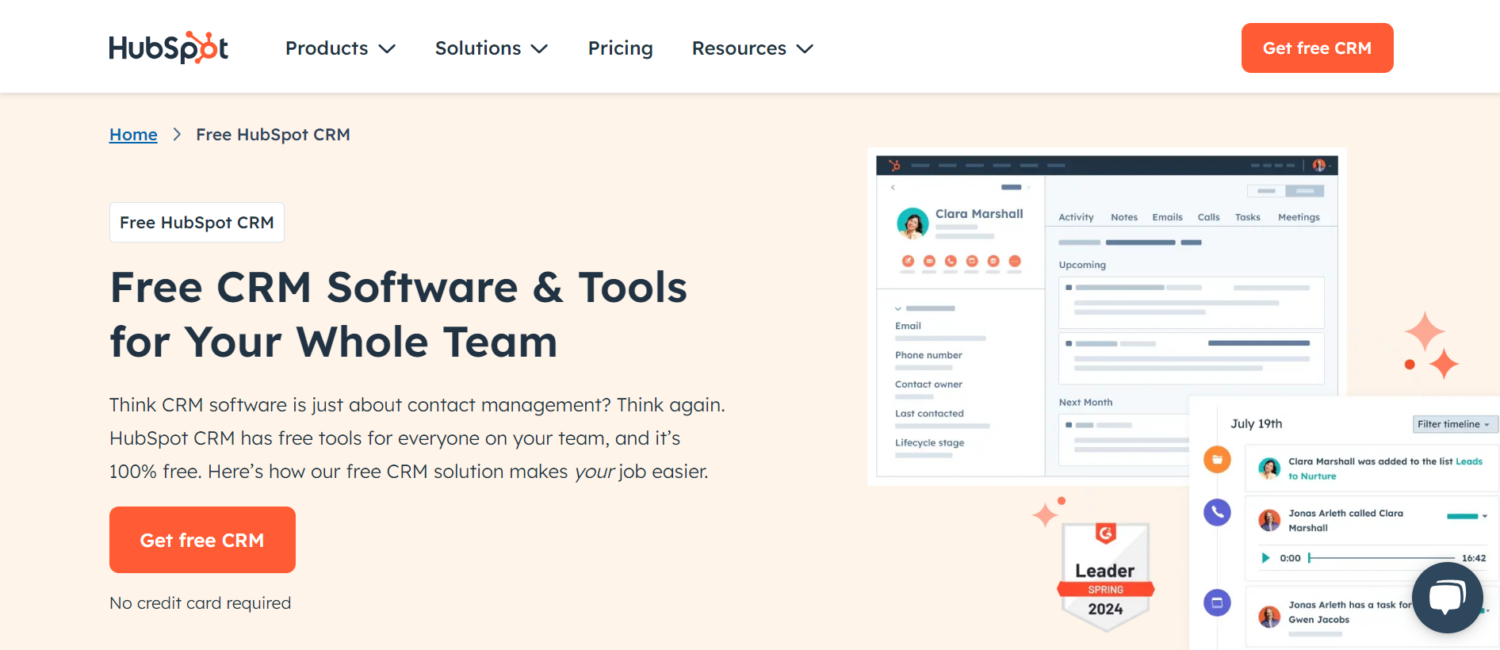Open the Home breadcrumb link
Viewport: 1500px width, 650px height.
pyautogui.click(x=133, y=134)
